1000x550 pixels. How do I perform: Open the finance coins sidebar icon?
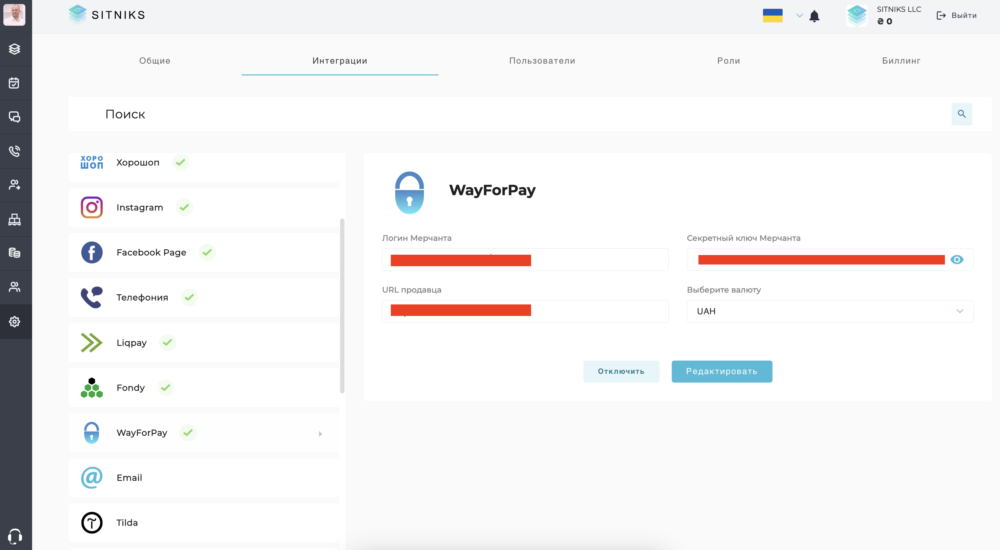14,253
